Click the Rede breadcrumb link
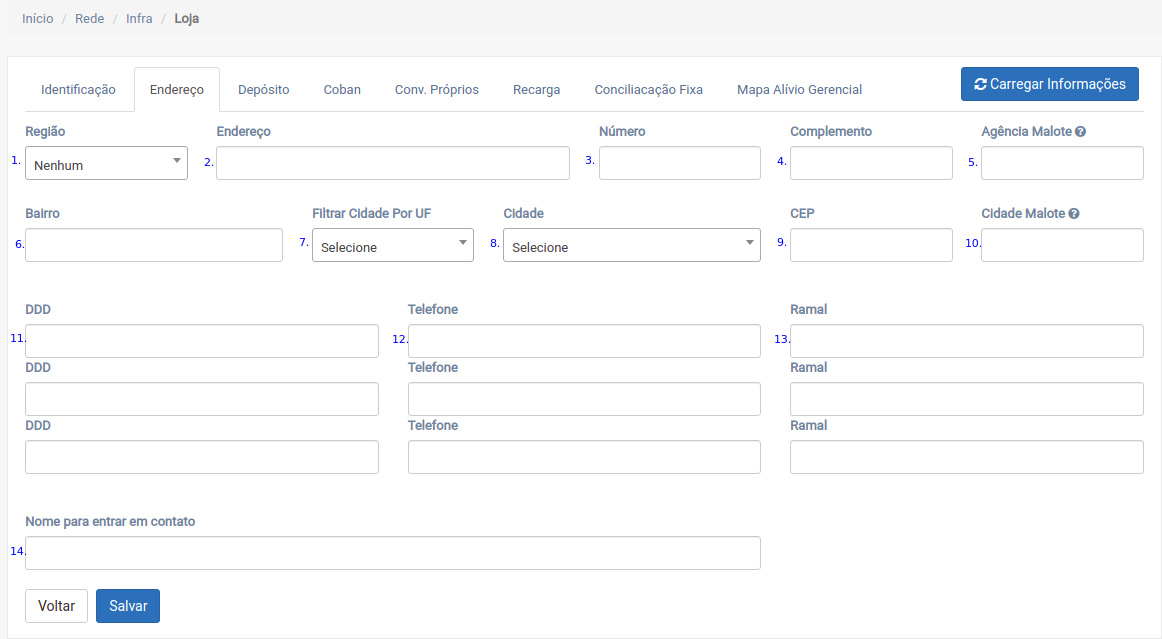 (89, 19)
